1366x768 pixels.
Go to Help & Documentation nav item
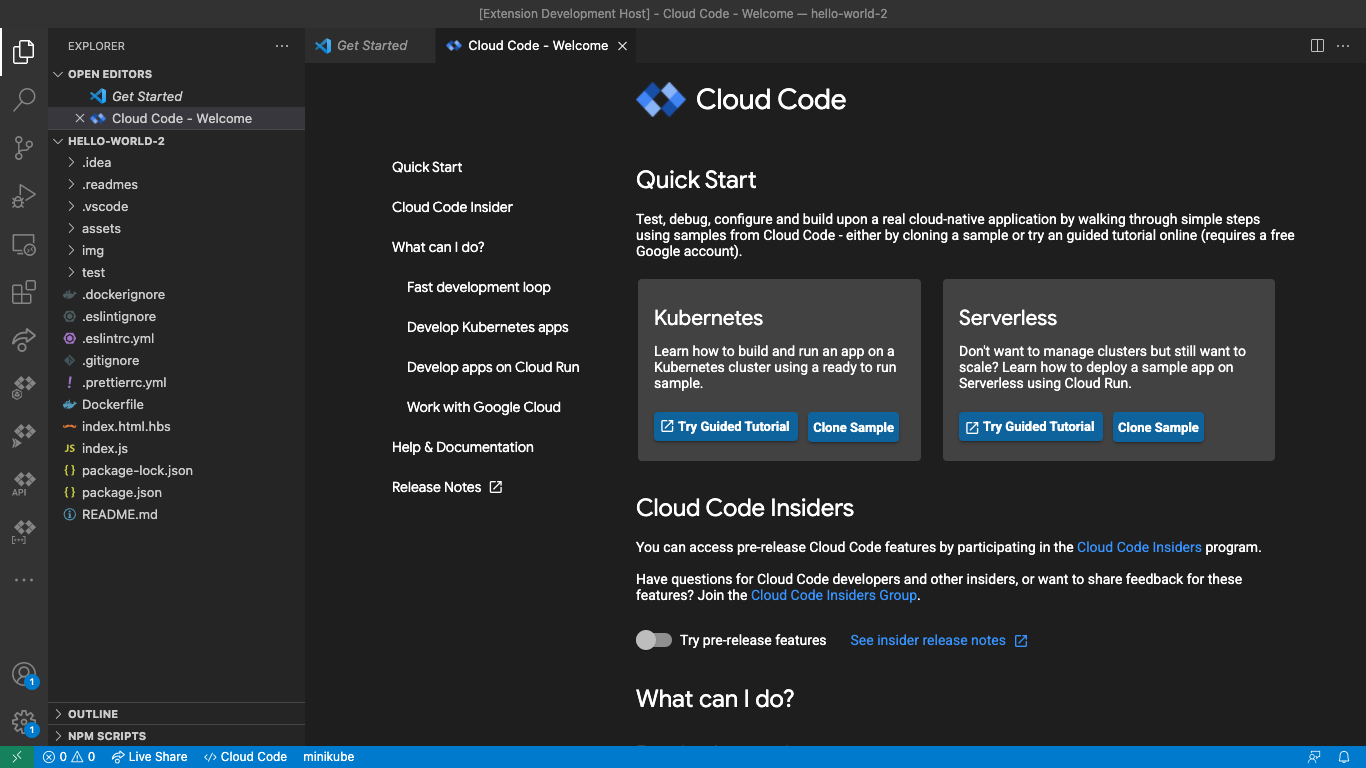tap(463, 447)
